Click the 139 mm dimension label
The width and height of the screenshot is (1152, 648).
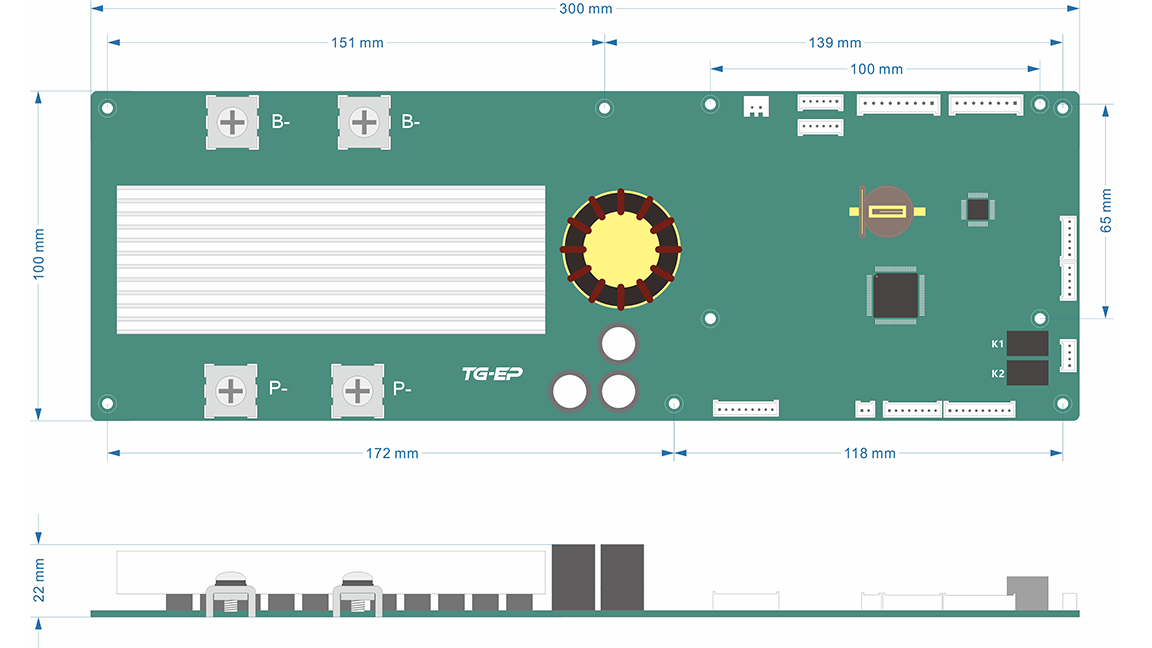pyautogui.click(x=834, y=43)
